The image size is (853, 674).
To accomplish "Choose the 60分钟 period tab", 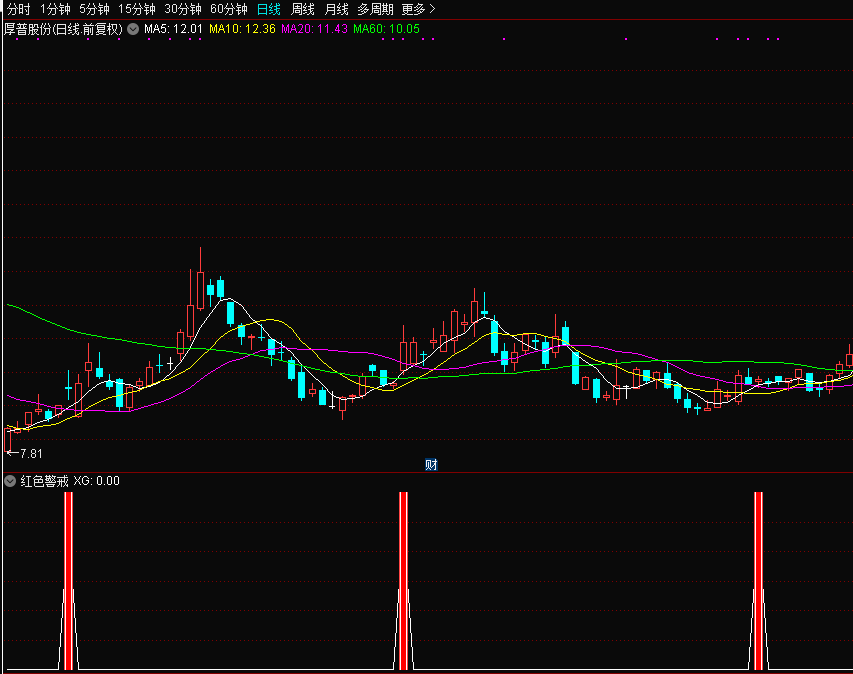I will click(x=229, y=9).
